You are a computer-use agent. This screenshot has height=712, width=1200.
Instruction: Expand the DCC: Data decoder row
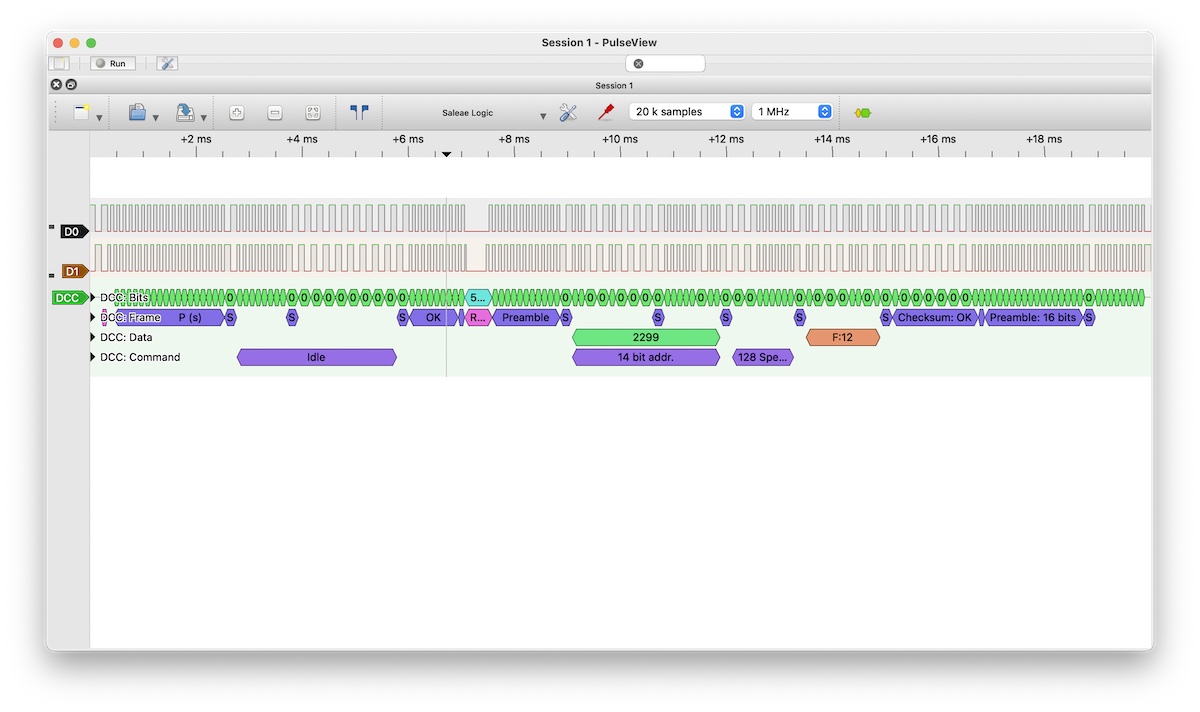coord(94,338)
